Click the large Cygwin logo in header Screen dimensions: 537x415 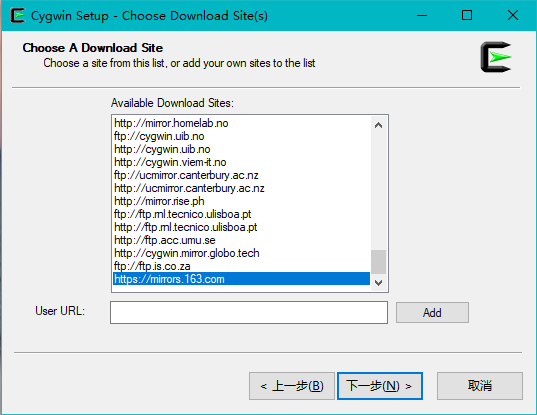[x=496, y=57]
